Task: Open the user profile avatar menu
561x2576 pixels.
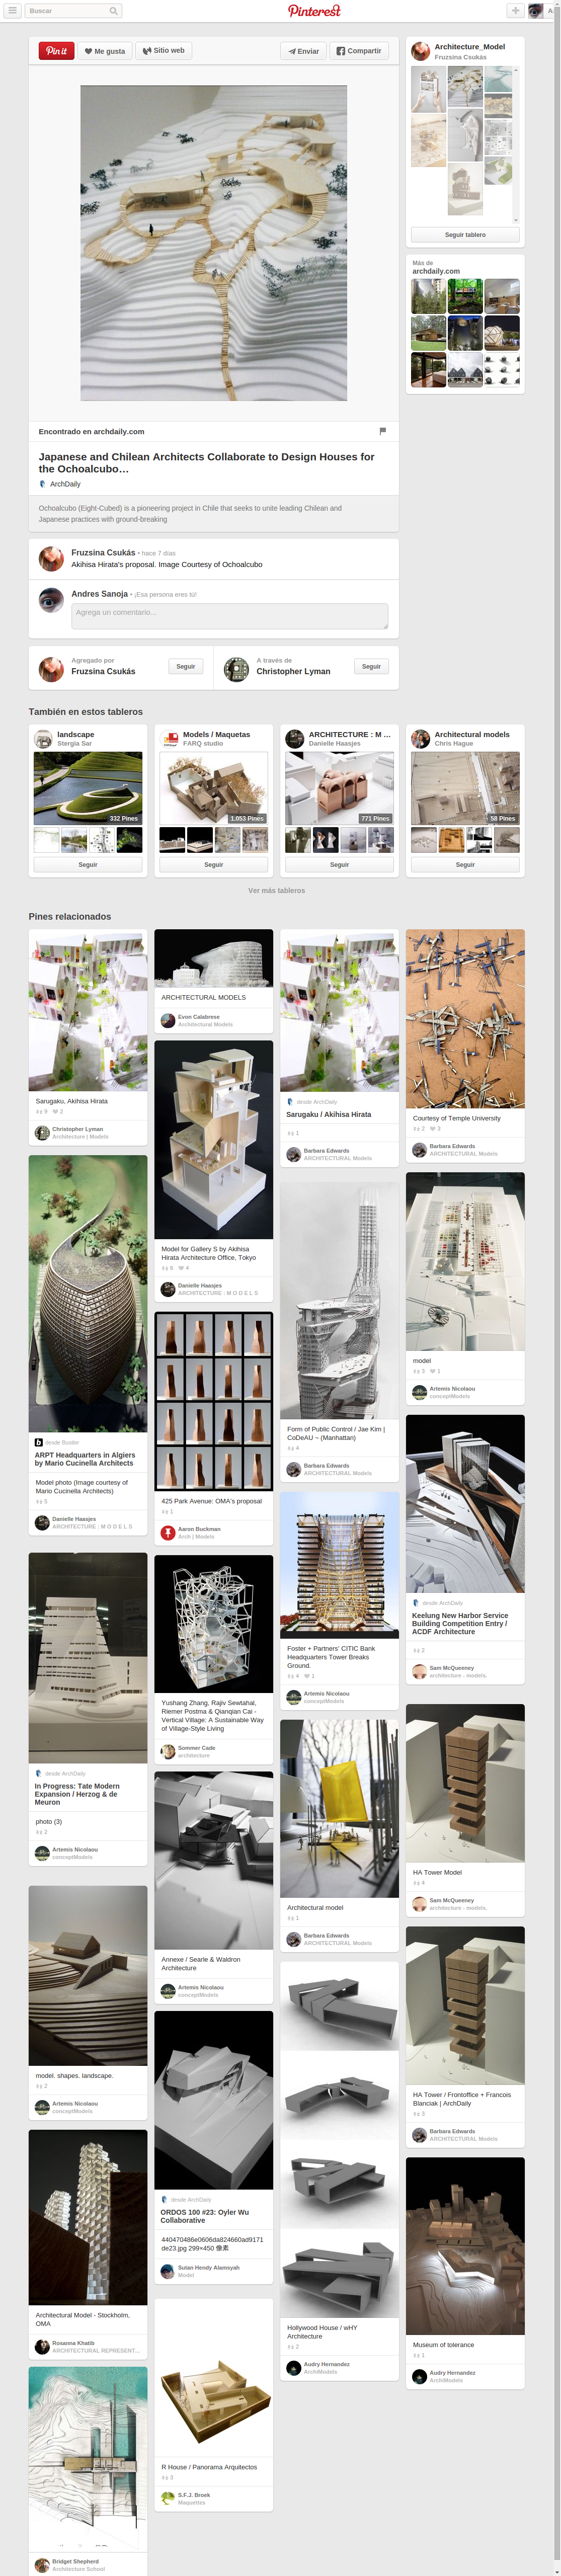Action: 535,11
